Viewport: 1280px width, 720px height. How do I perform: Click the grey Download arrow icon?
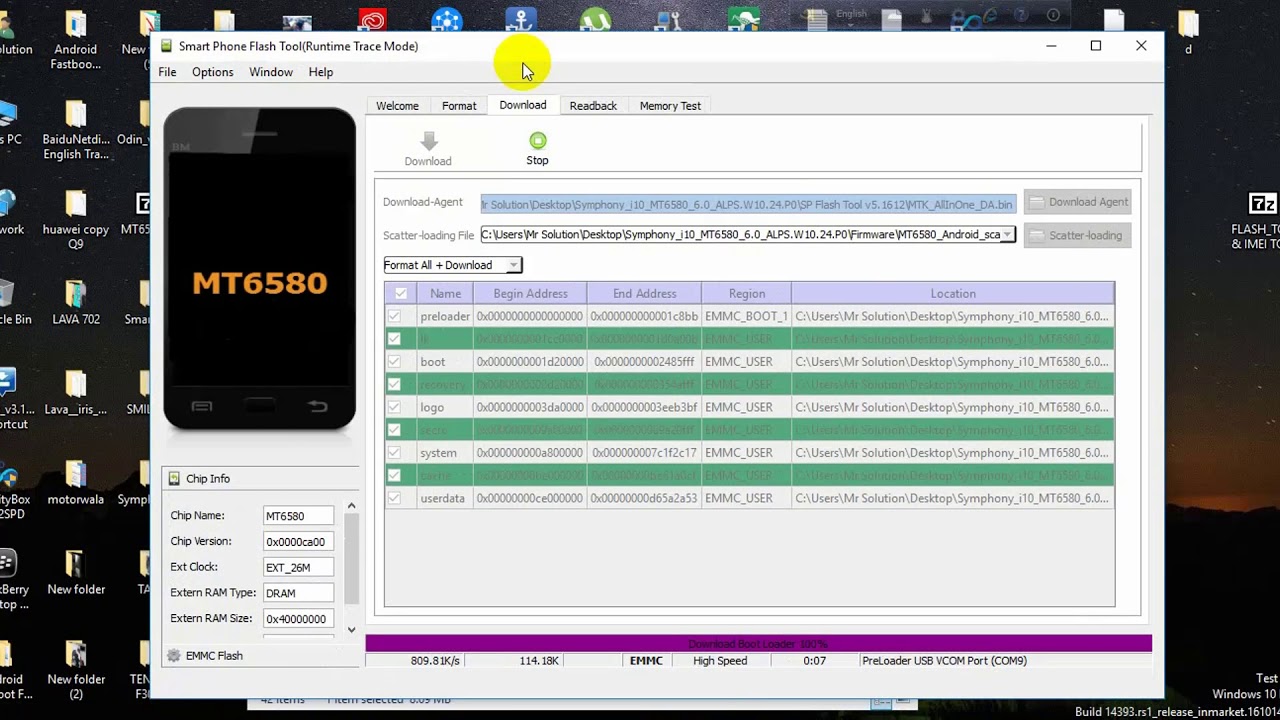428,141
